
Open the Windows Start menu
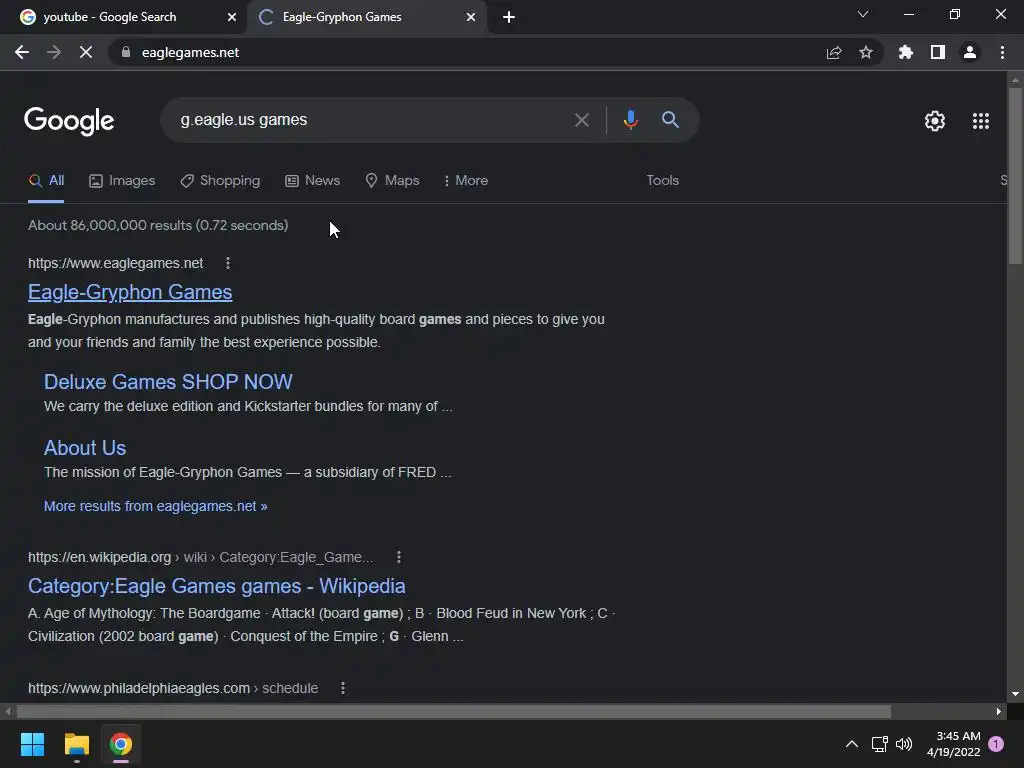32,744
